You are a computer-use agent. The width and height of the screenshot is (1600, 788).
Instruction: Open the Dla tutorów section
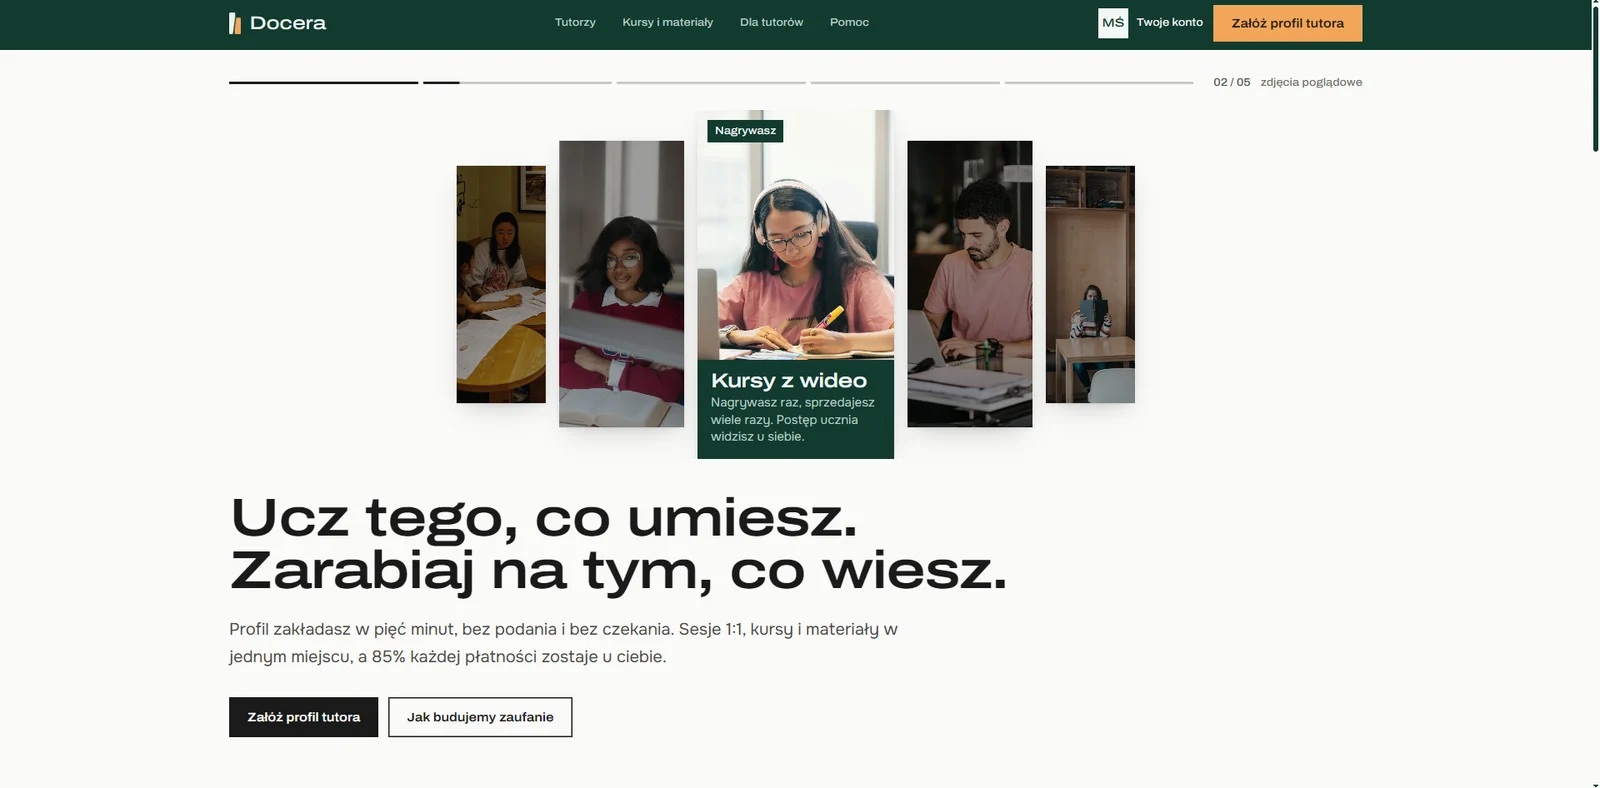[771, 22]
